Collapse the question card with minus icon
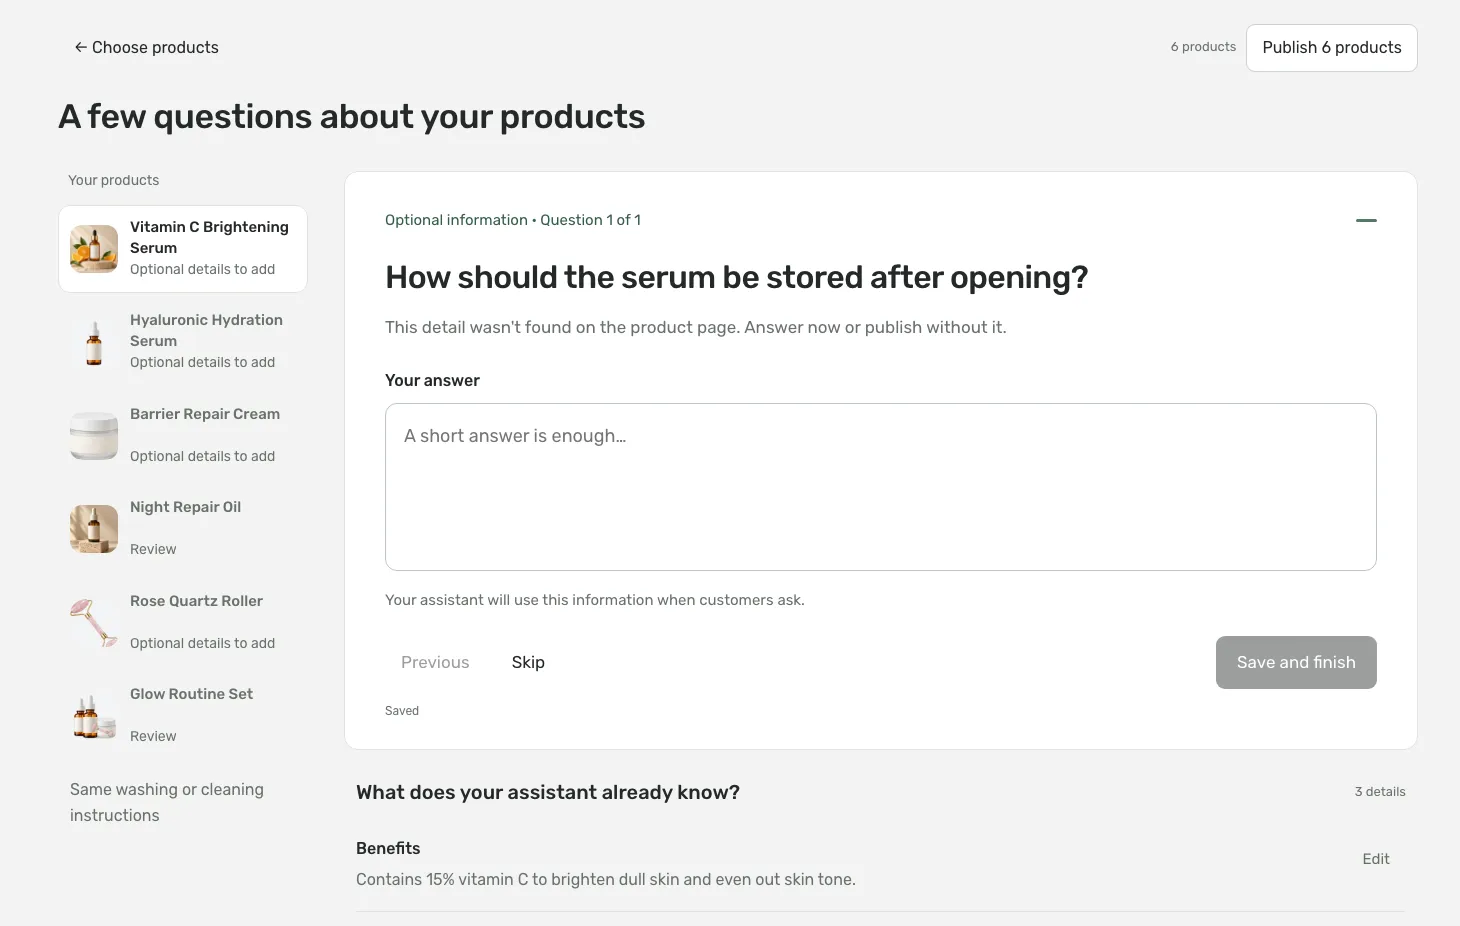Screen dimensions: 1460x926 [x=1366, y=220]
